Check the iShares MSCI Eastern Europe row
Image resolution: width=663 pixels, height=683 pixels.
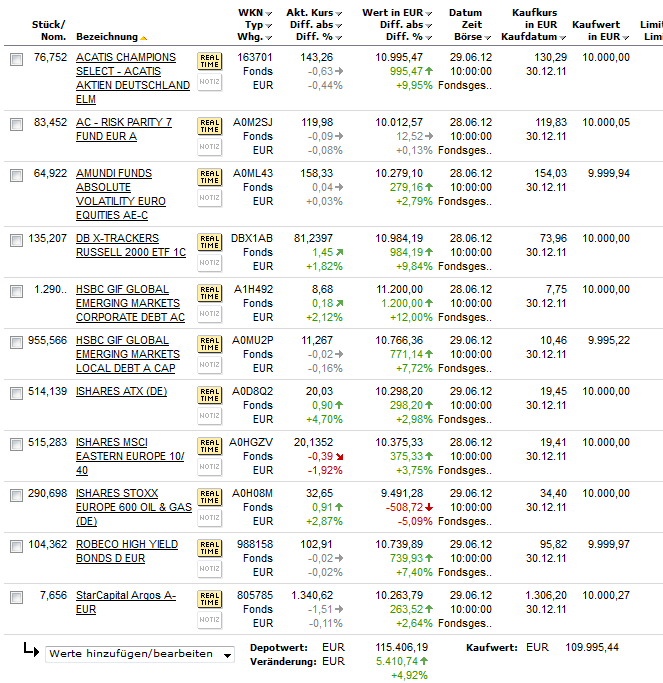(17, 444)
